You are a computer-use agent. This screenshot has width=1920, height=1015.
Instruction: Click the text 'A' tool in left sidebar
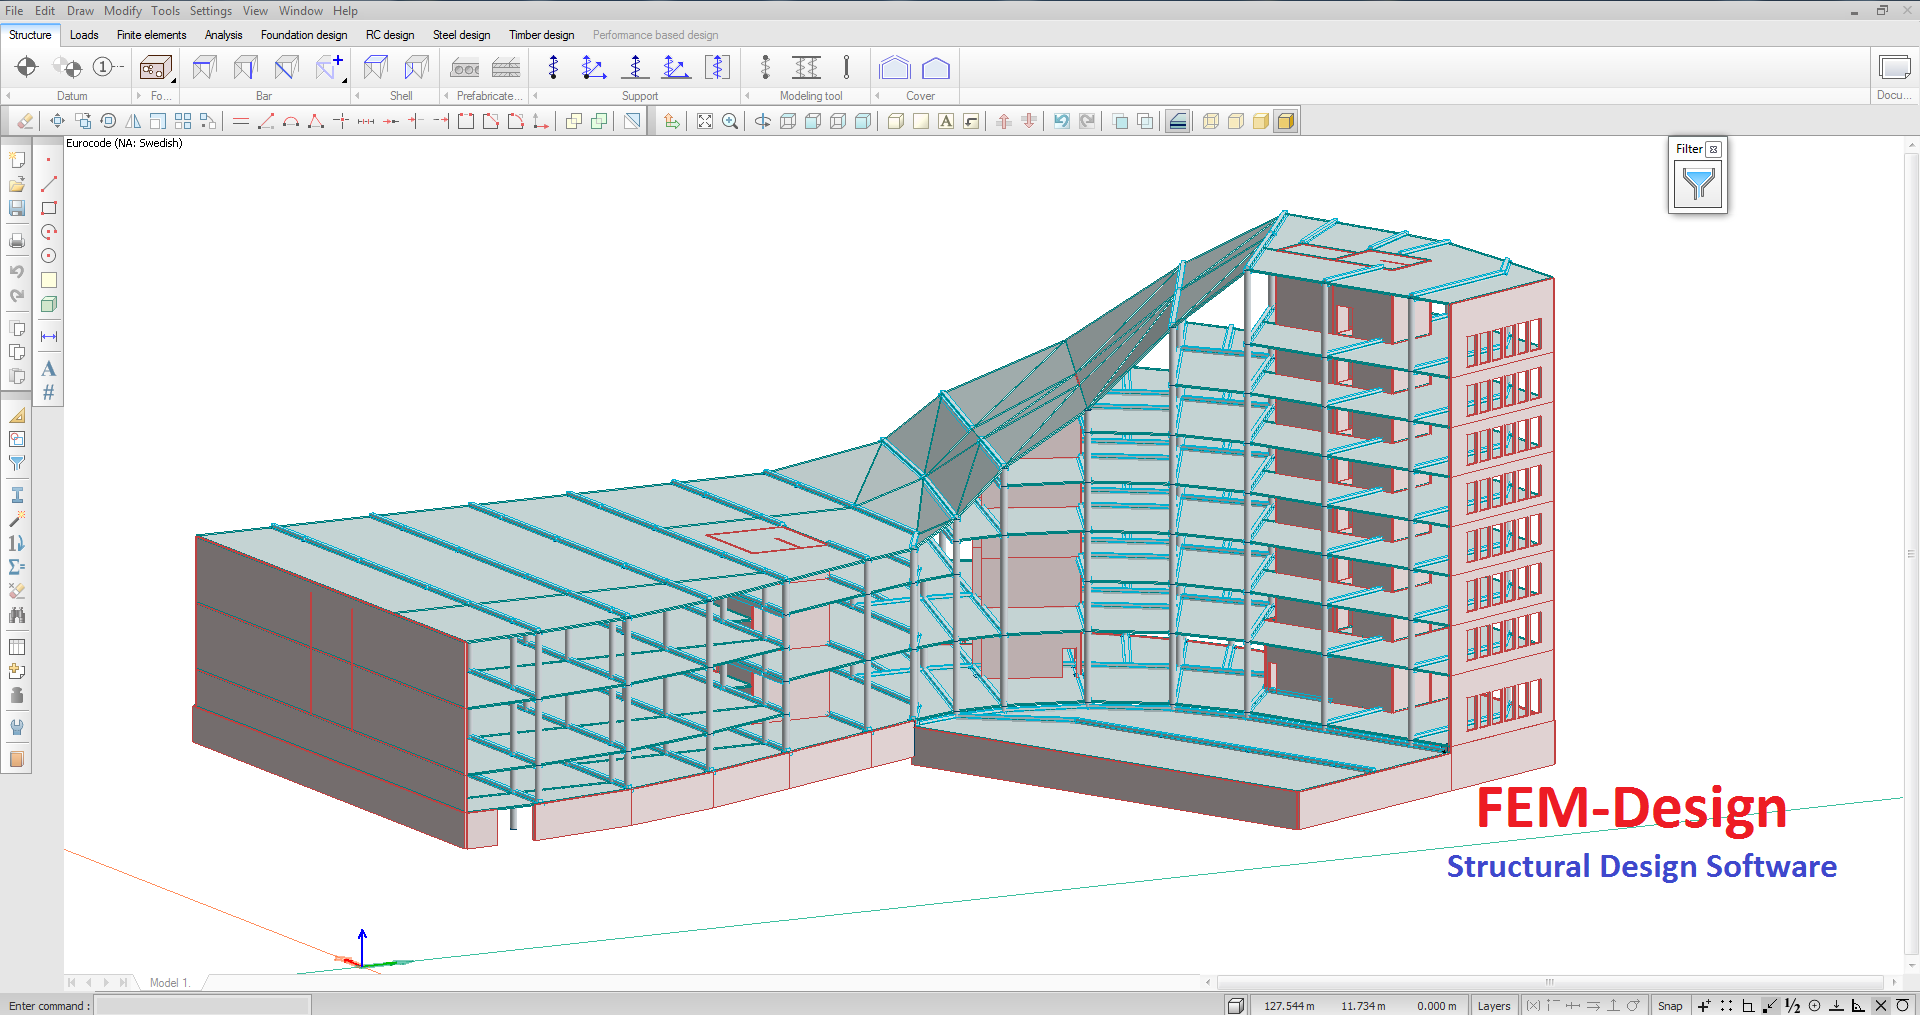click(x=48, y=369)
